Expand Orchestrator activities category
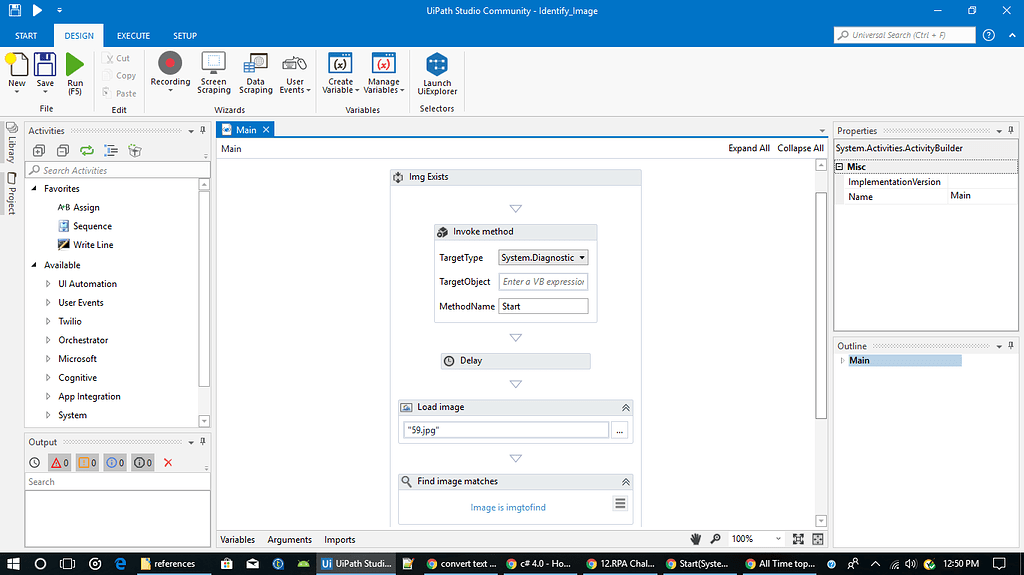 tap(48, 340)
